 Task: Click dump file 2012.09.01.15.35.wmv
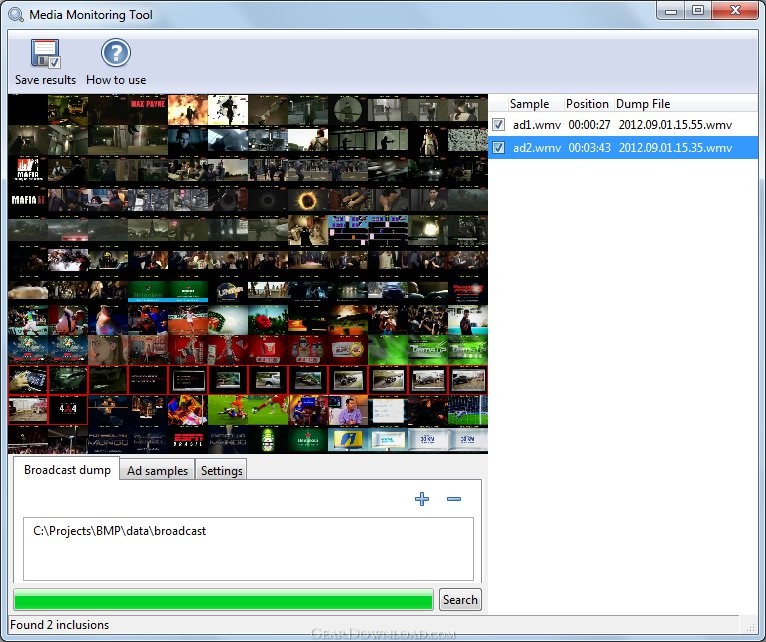pyautogui.click(x=675, y=148)
